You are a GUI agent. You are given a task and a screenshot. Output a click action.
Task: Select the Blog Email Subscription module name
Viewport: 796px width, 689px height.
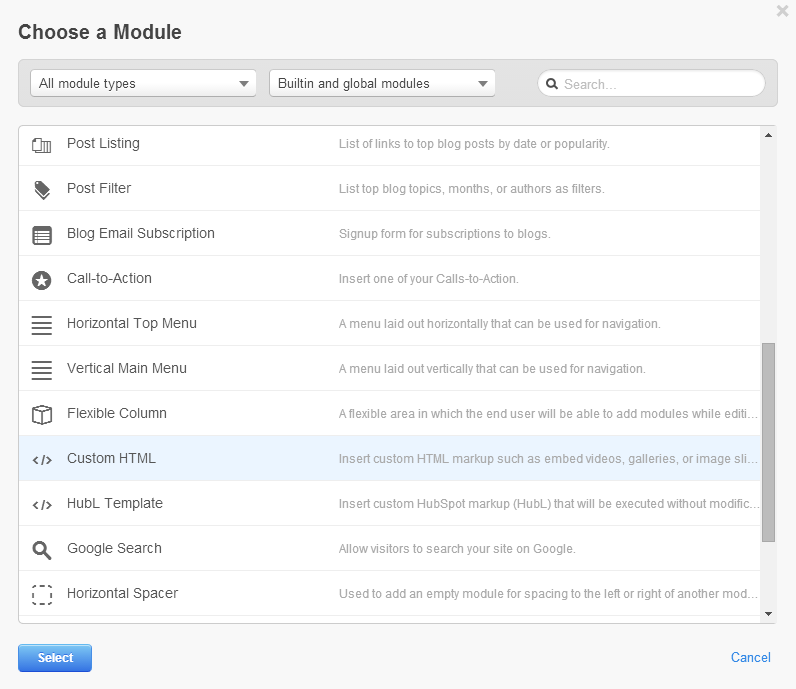pos(141,234)
